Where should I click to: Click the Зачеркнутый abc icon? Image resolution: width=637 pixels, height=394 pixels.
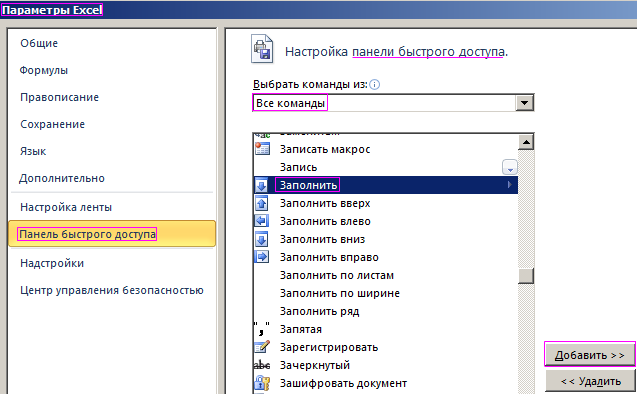262,365
